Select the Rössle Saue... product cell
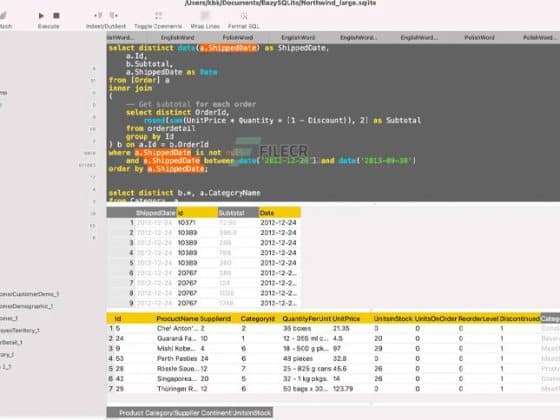Screen dimensions: 560x420 pos(178,369)
